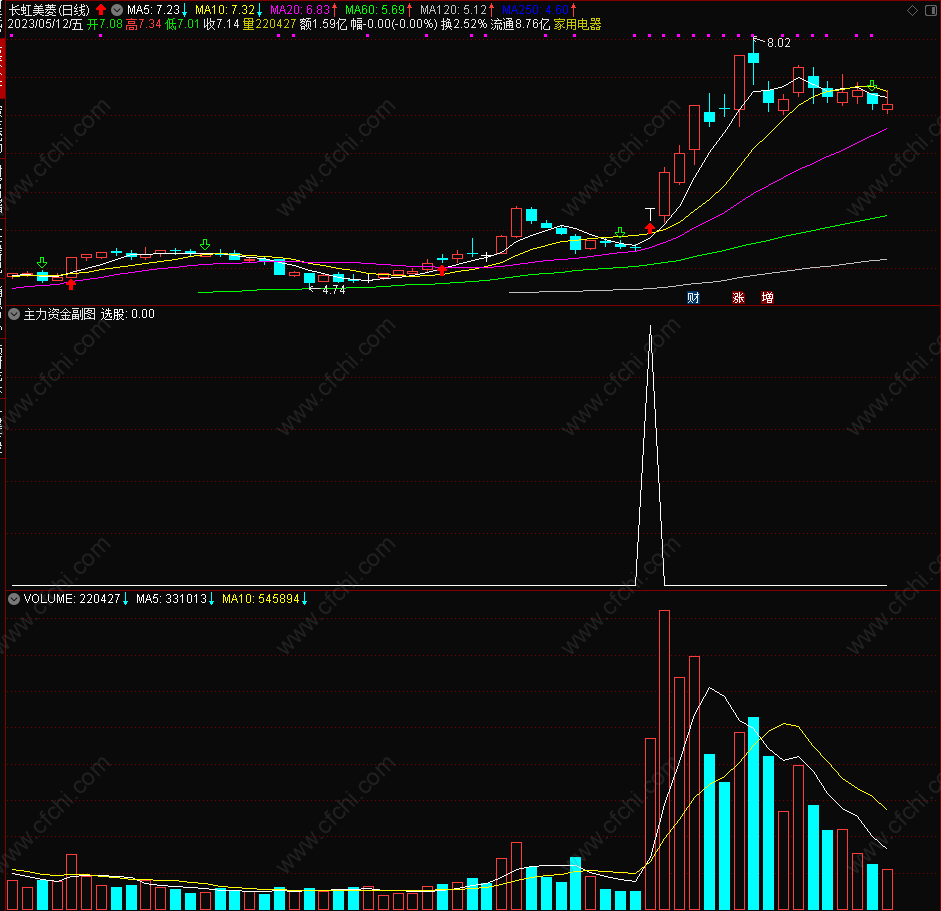Click the 收7.14 close price value

[x=221, y=24]
